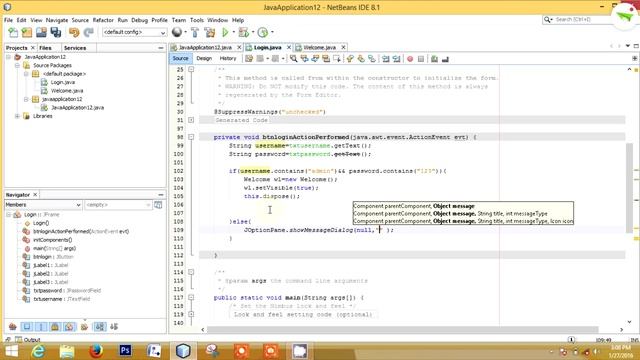Toggle sort by source in Navigator
This screenshot has width=640, height=360.
pos(114,327)
